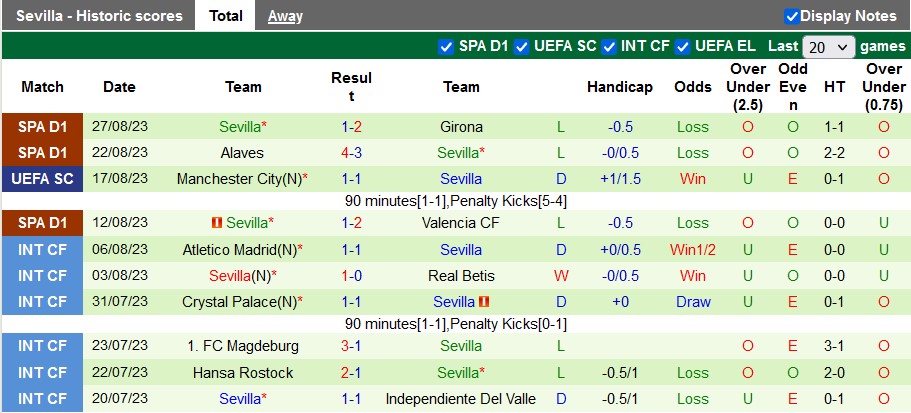The width and height of the screenshot is (911, 413).
Task: Open Independiente Del Valle team link
Action: [461, 399]
